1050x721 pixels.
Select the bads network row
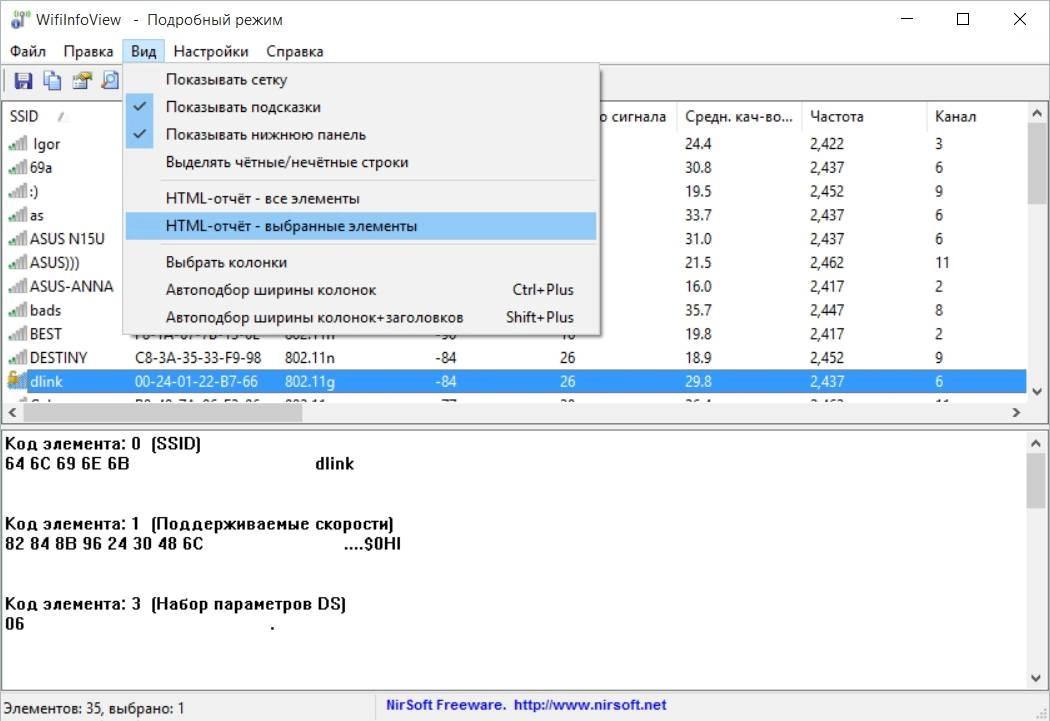point(514,310)
